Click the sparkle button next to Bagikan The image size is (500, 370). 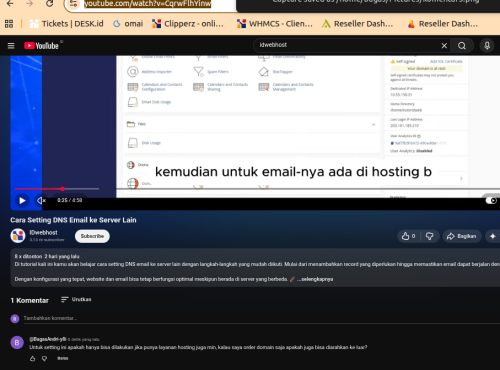(x=493, y=236)
